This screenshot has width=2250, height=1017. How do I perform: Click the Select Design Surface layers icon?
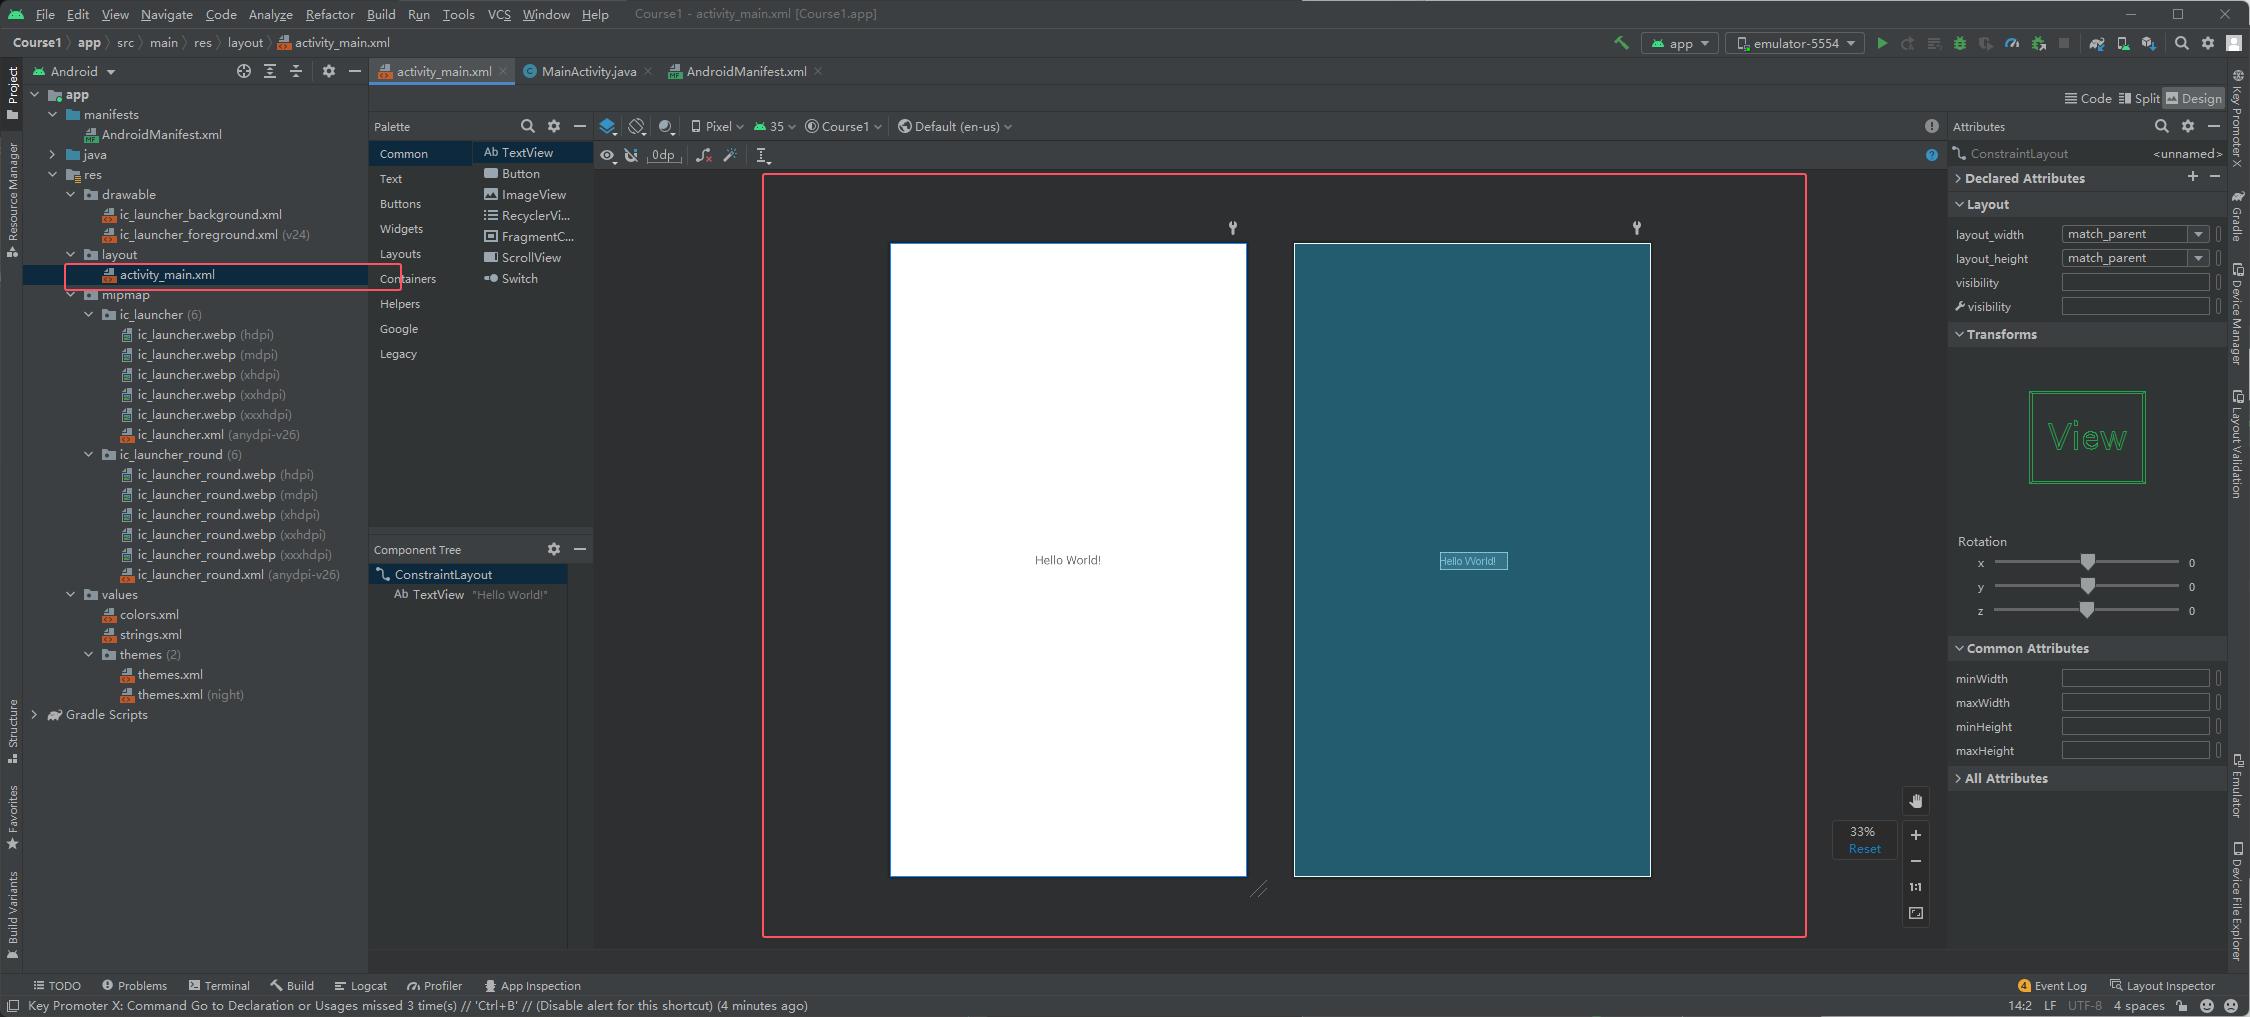[x=607, y=126]
